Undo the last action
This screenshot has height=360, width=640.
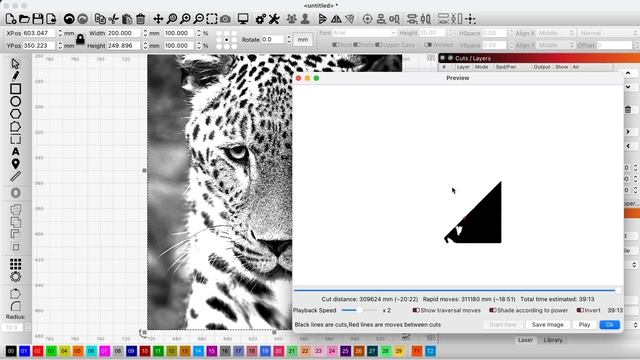(69, 19)
